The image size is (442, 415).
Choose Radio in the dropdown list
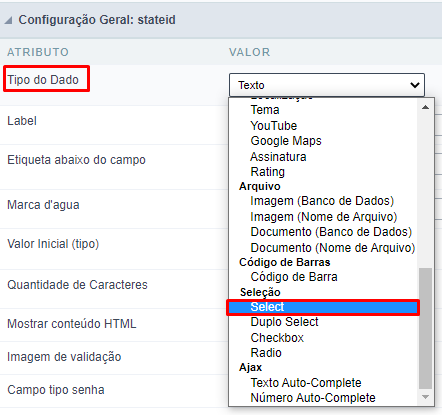pos(266,353)
